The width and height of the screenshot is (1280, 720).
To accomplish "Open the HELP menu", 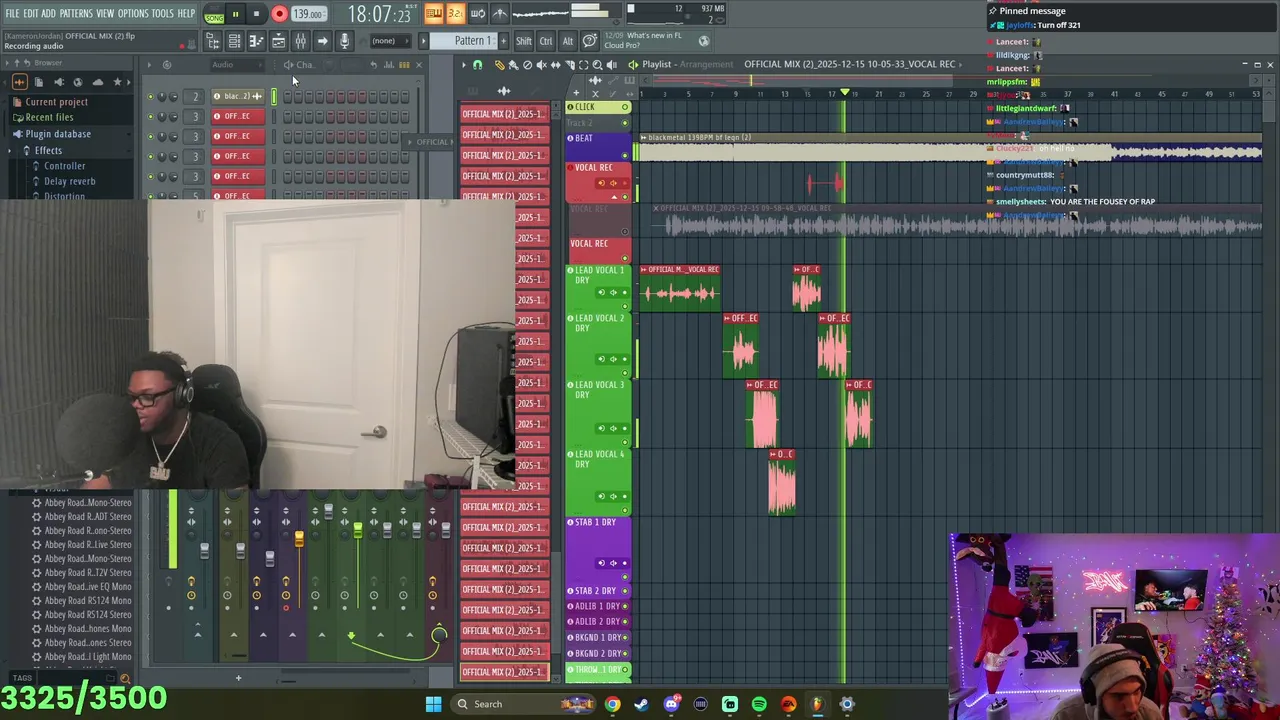I will pyautogui.click(x=186, y=13).
